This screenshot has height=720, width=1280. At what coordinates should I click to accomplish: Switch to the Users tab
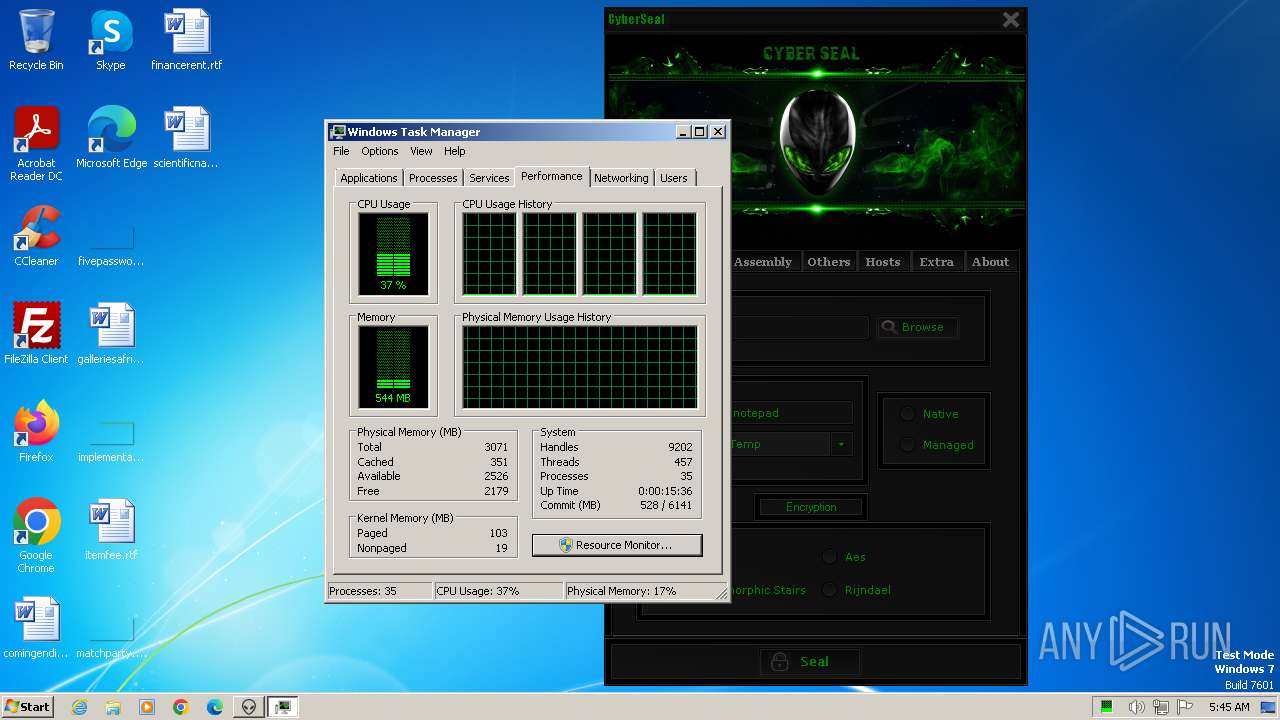674,178
